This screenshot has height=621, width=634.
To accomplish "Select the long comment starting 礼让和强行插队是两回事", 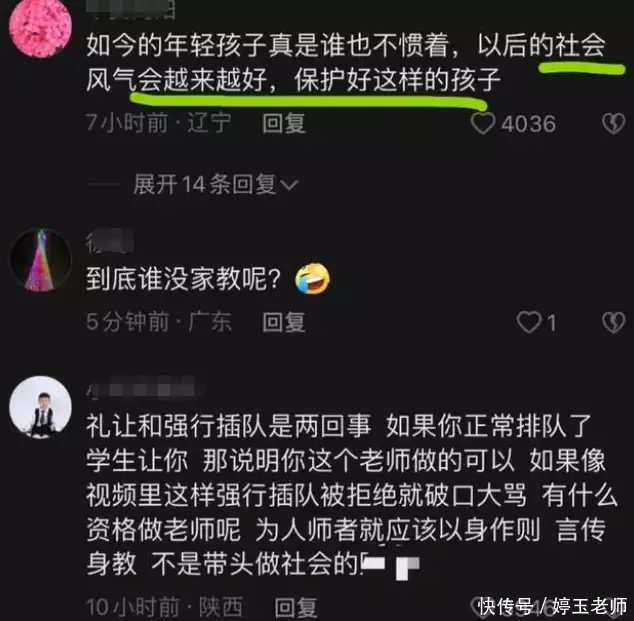I will click(x=352, y=495).
